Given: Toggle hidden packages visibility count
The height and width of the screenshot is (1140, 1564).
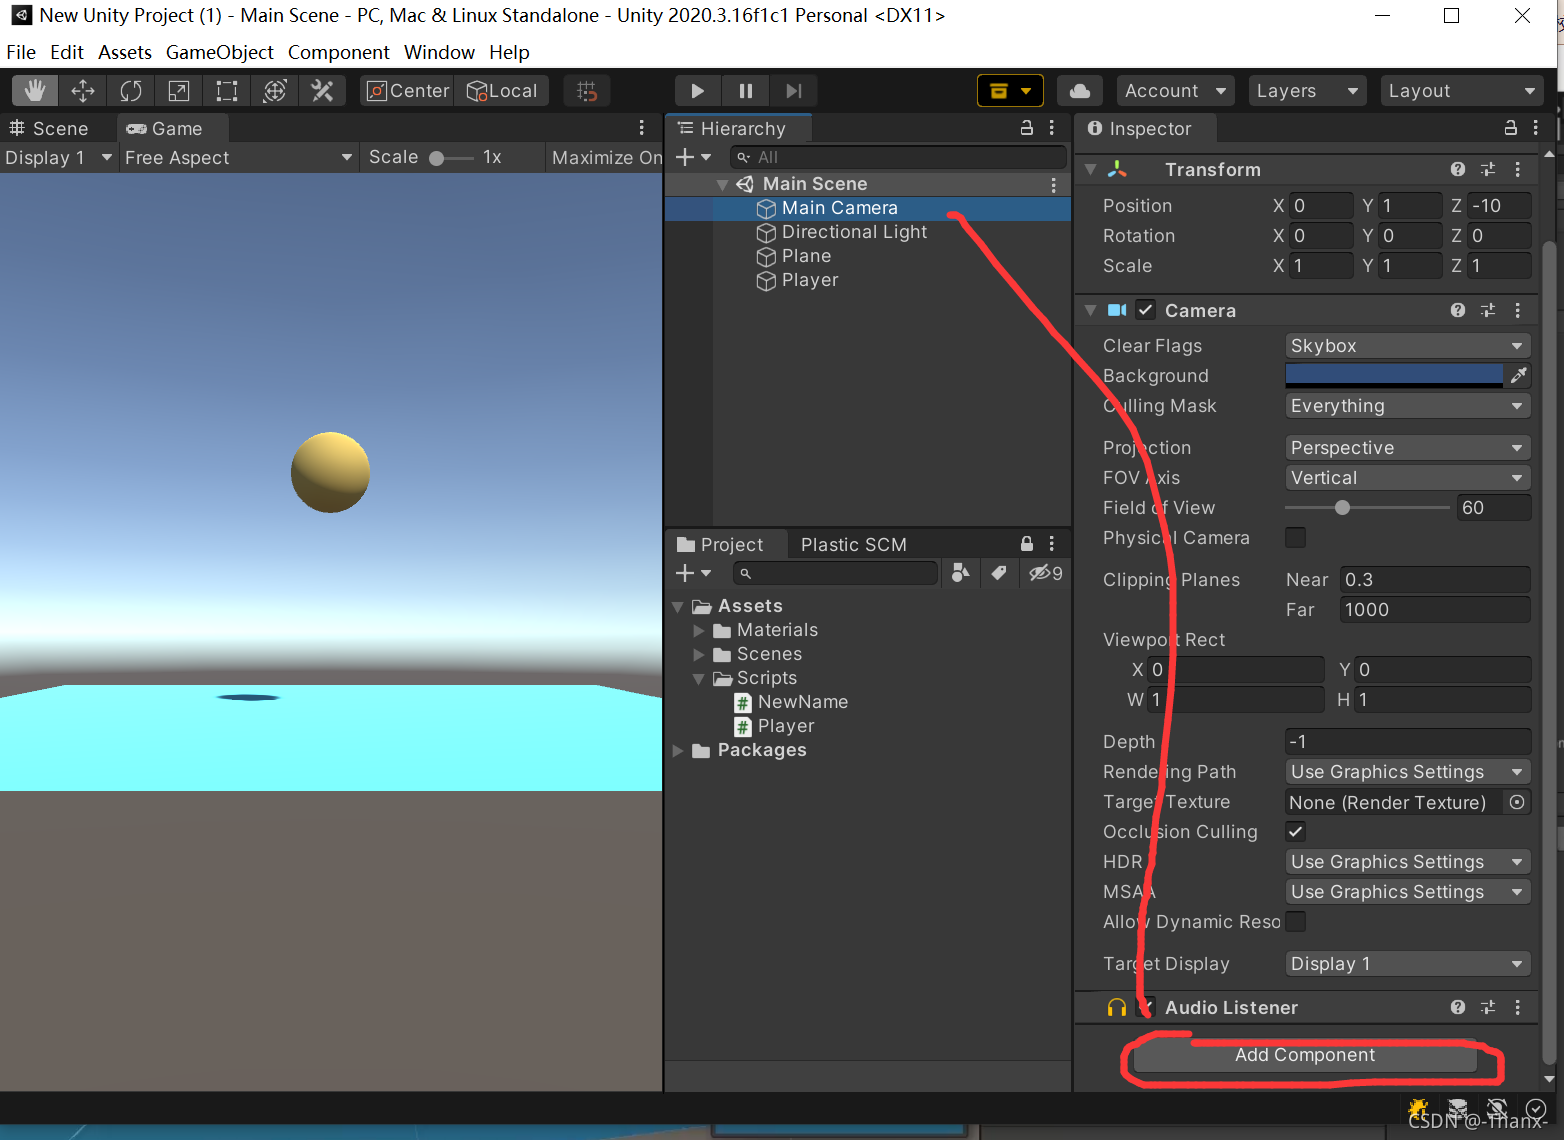Looking at the screenshot, I should point(1046,572).
